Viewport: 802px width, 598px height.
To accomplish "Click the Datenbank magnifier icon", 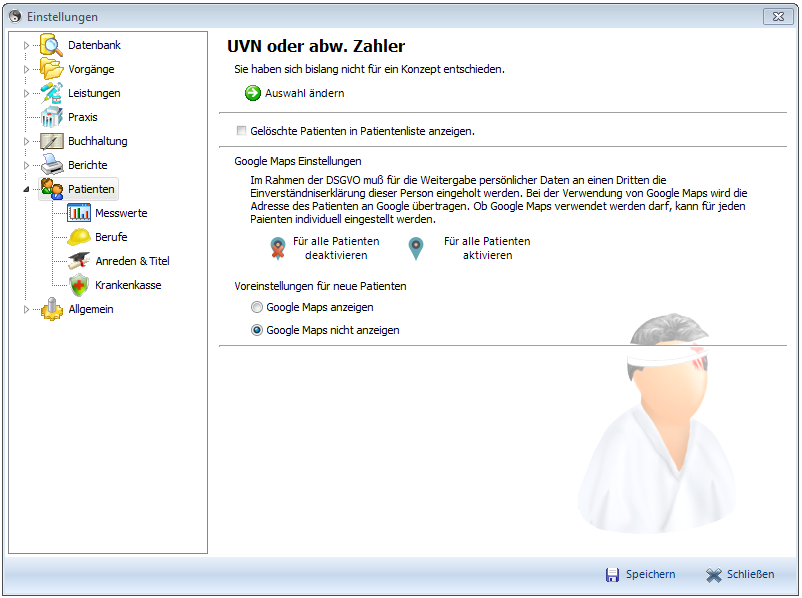I will pos(52,45).
